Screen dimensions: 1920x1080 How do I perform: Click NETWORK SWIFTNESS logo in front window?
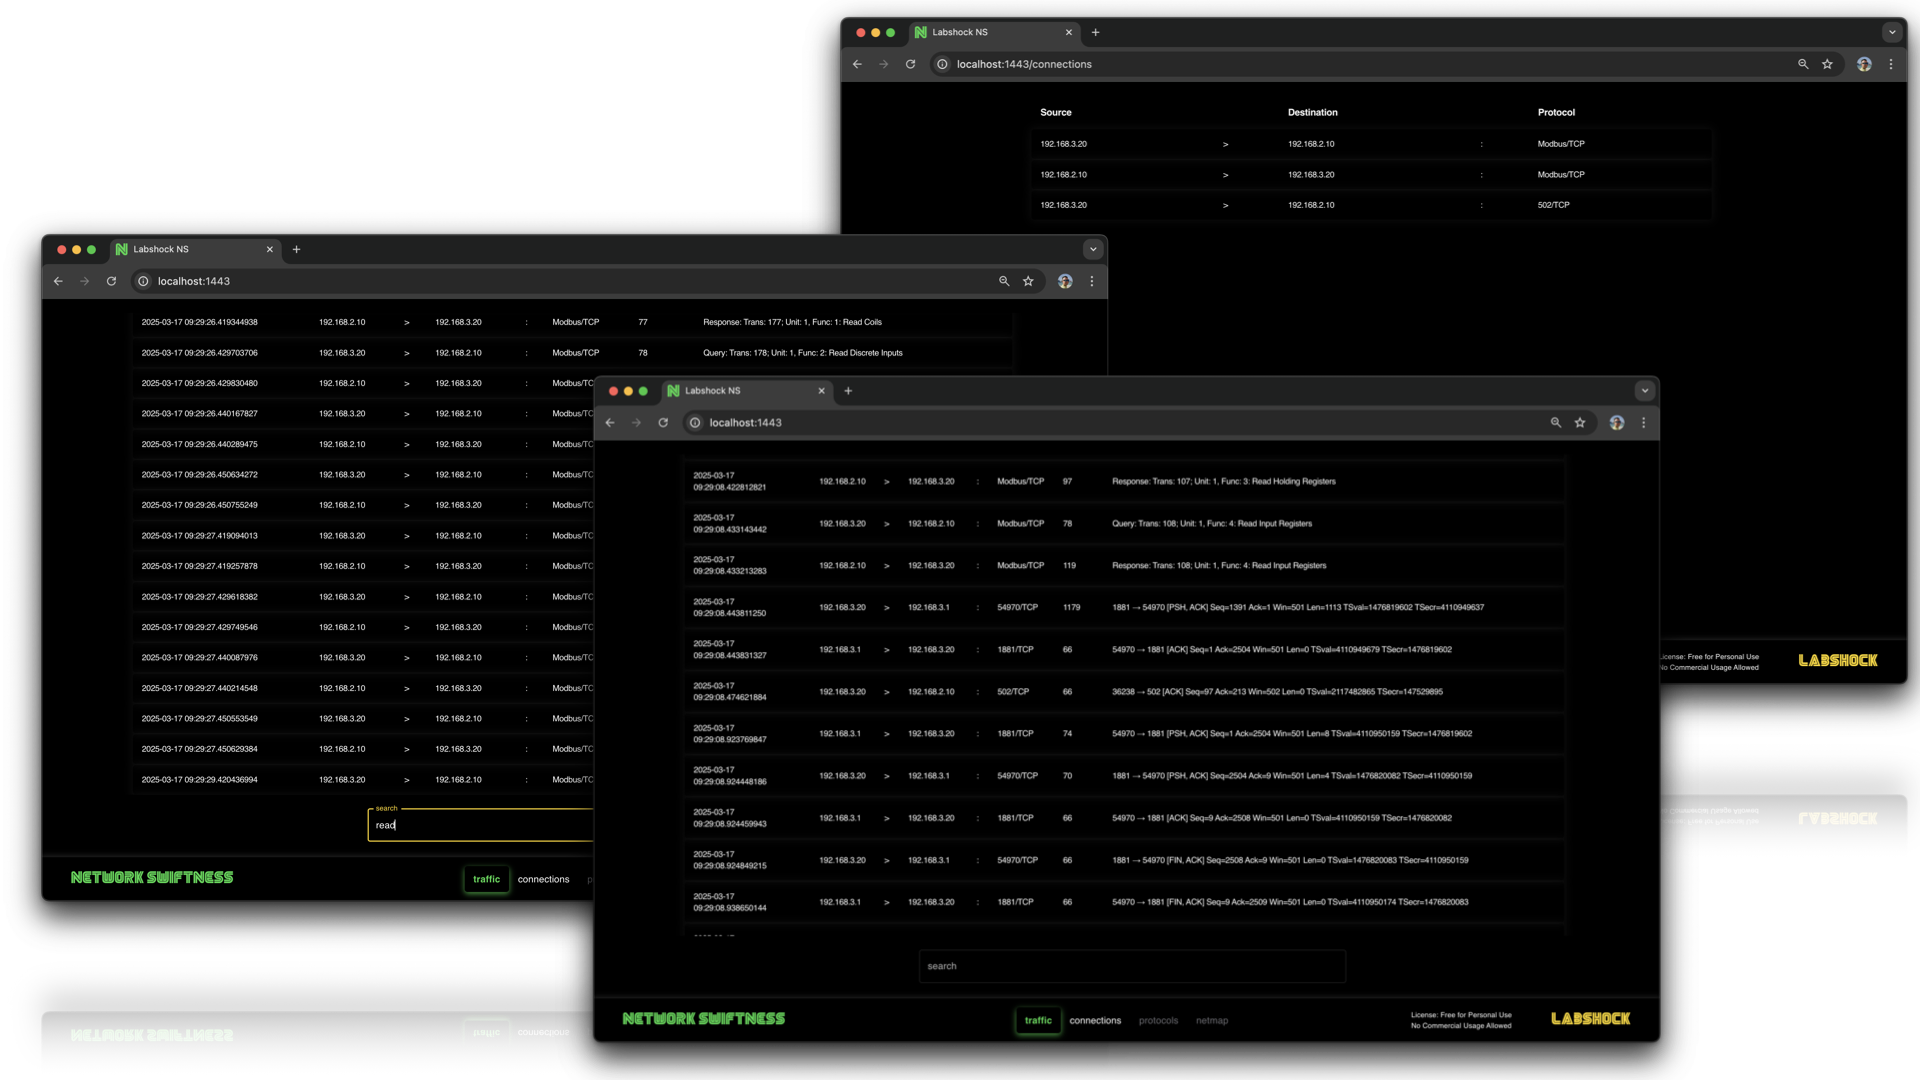[704, 1019]
